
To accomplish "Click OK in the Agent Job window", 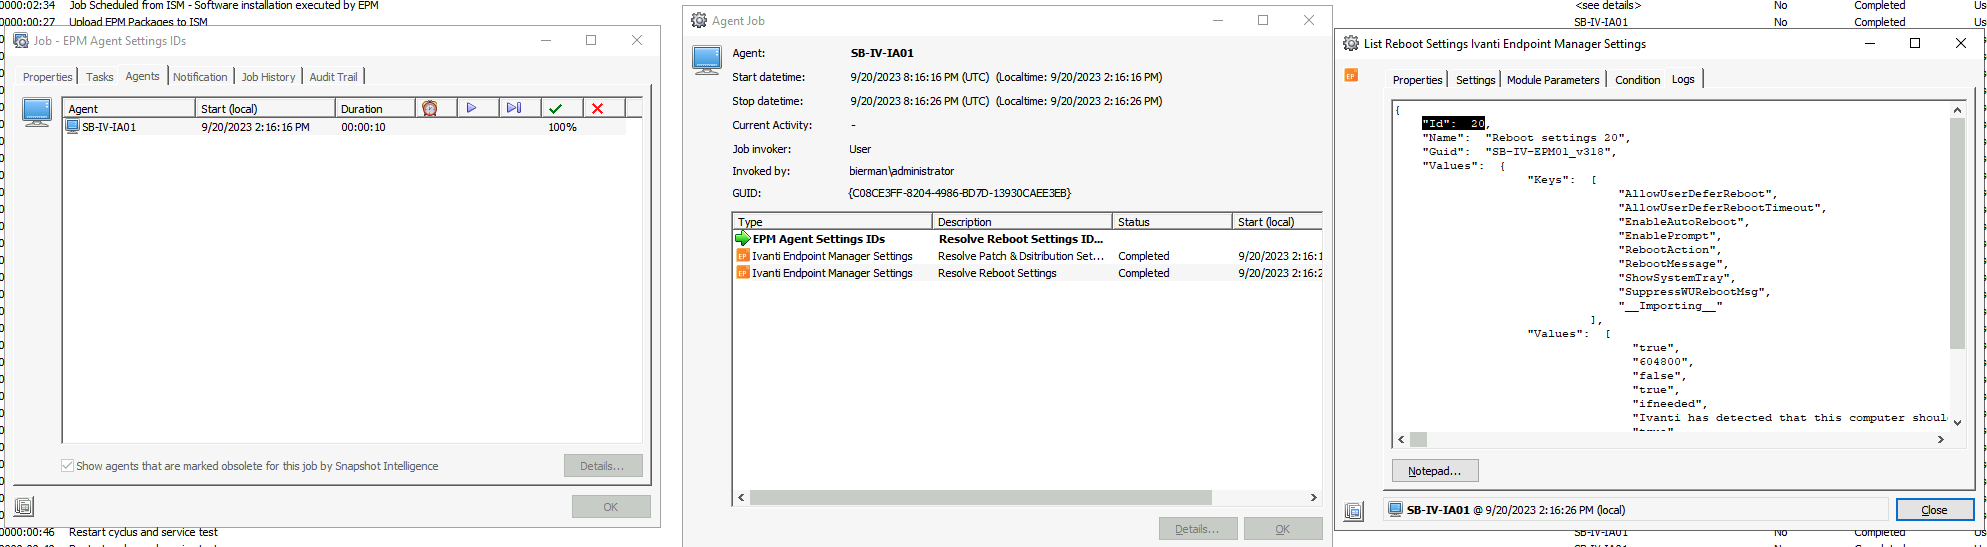I will (x=1283, y=529).
